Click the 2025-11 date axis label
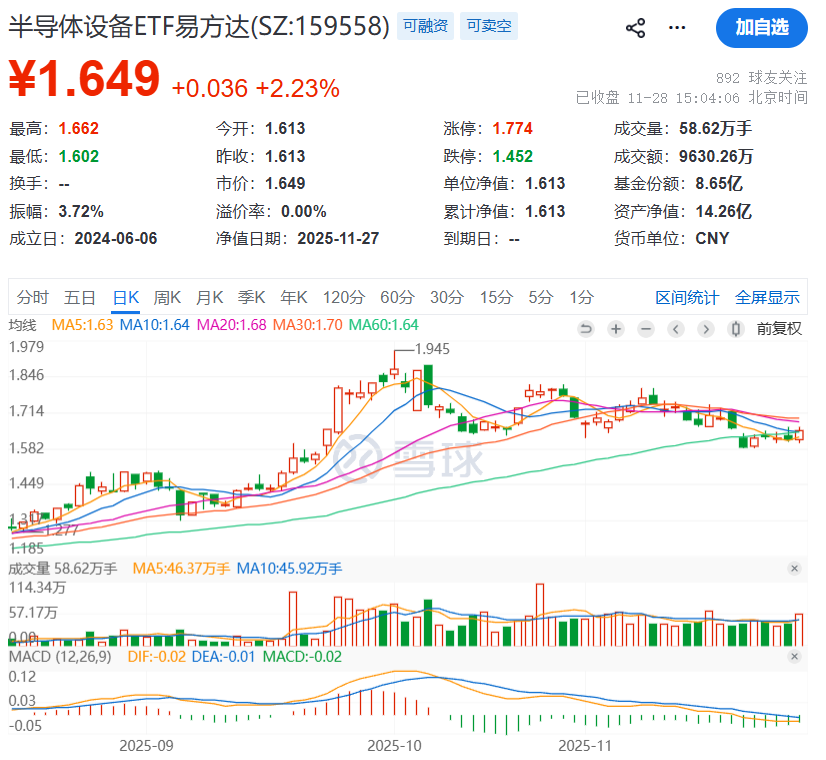Viewport: 826px width, 760px height. point(585,746)
